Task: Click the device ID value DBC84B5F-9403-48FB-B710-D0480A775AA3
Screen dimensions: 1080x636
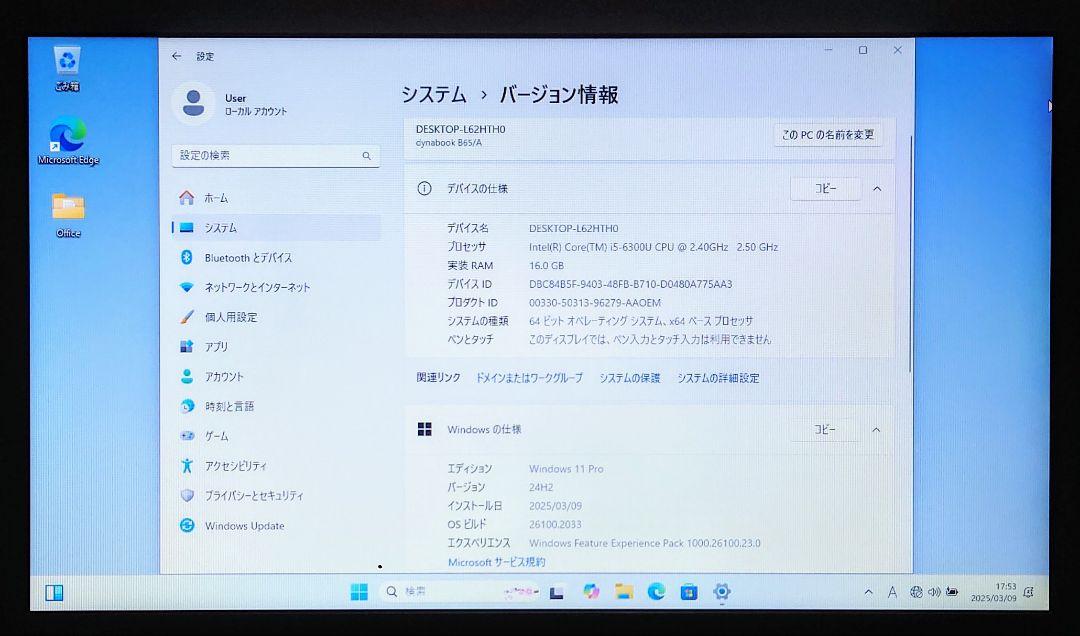Action: (x=630, y=284)
